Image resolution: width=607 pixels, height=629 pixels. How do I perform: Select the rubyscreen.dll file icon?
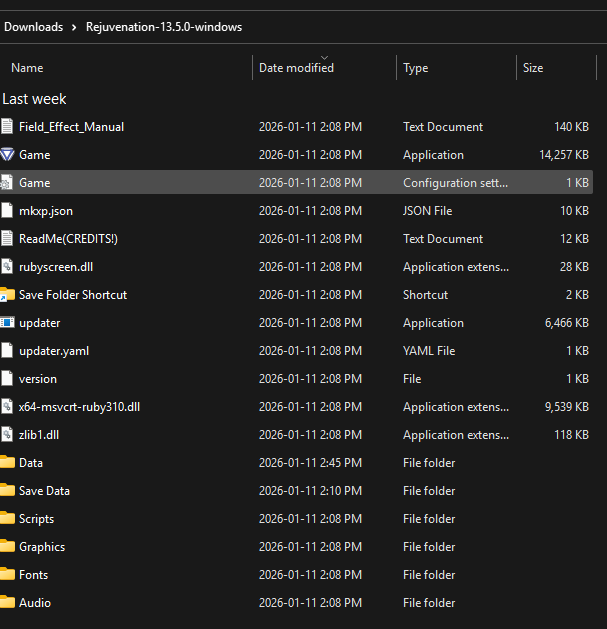8,267
